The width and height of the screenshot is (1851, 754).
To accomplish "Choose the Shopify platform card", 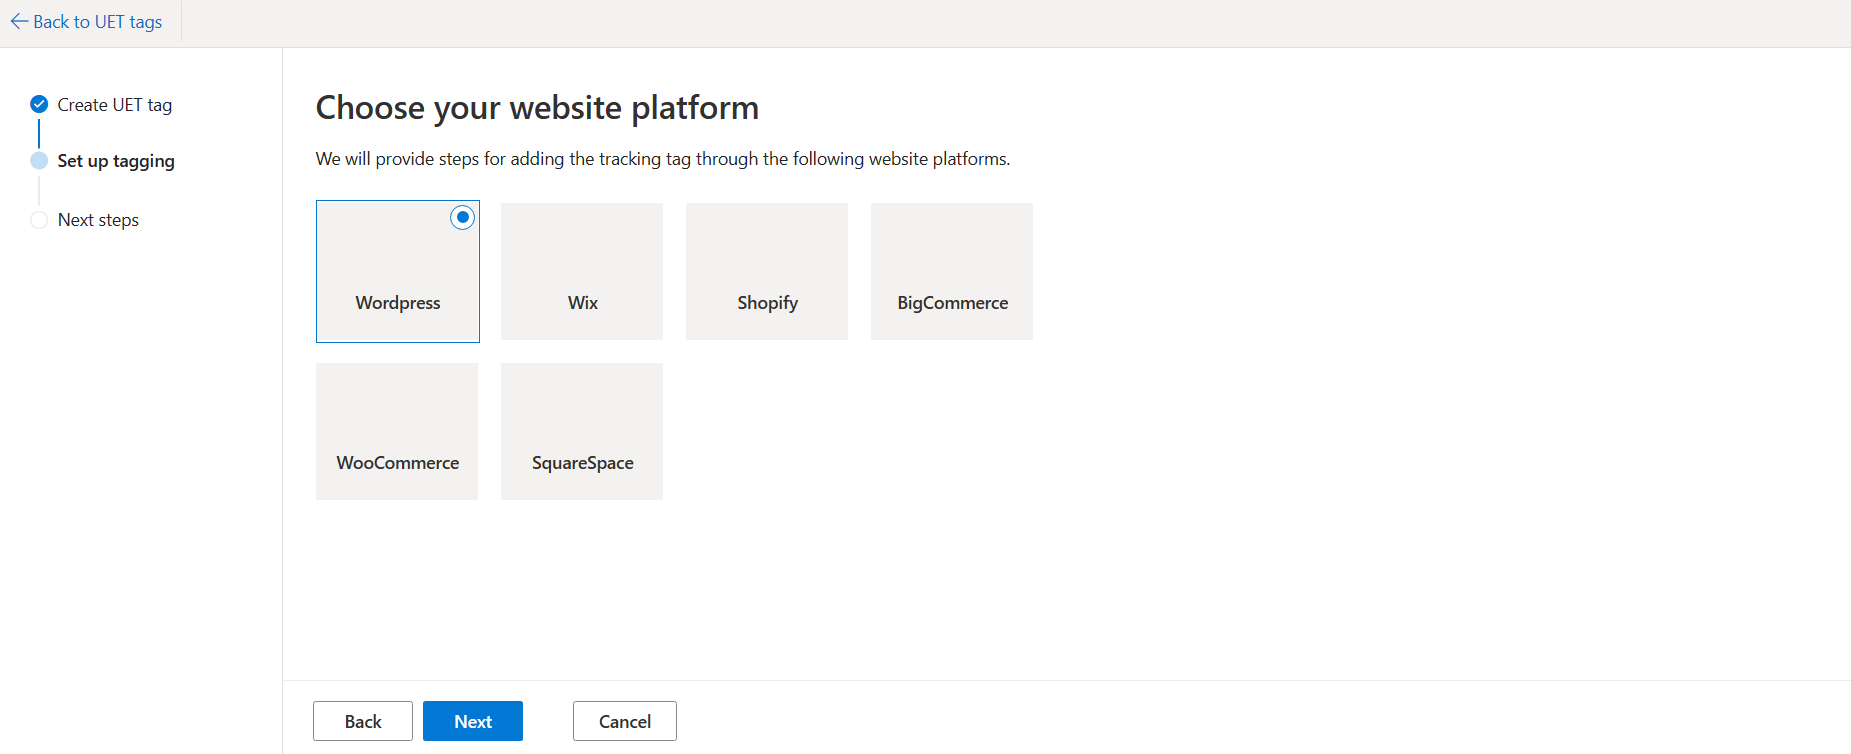I will (x=767, y=271).
